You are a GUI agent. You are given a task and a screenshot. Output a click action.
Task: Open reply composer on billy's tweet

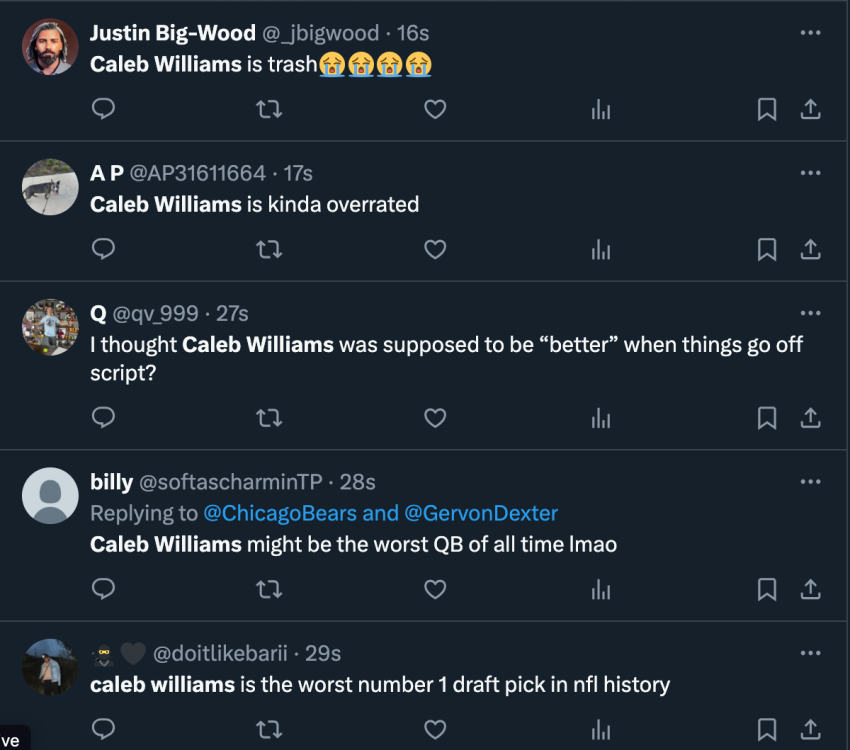(x=103, y=590)
